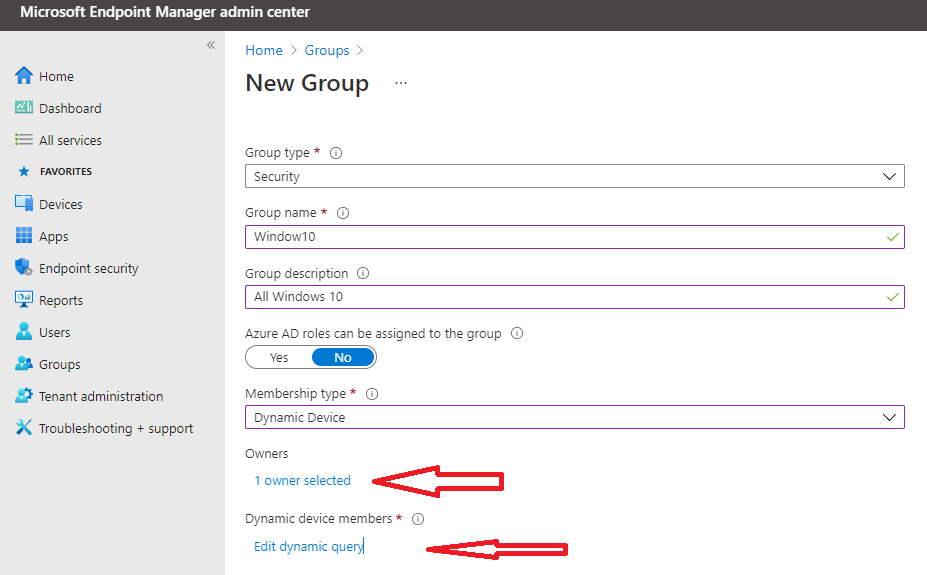The image size is (927, 575).
Task: Click the Reports screen icon
Action: pos(24,299)
